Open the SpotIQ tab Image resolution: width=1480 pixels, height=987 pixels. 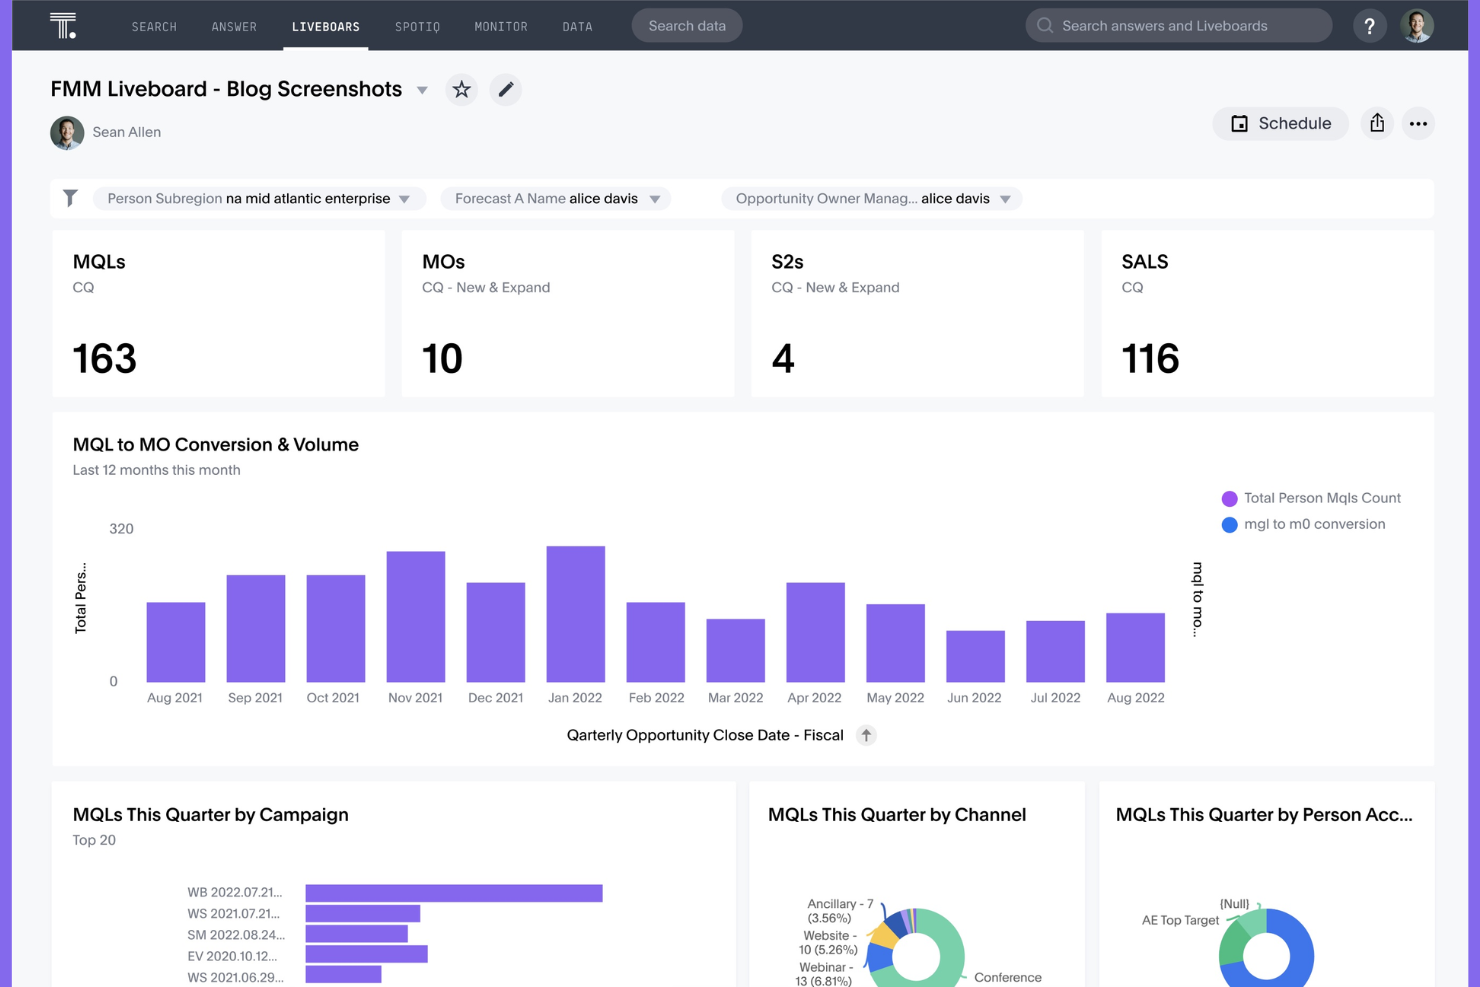(x=417, y=27)
